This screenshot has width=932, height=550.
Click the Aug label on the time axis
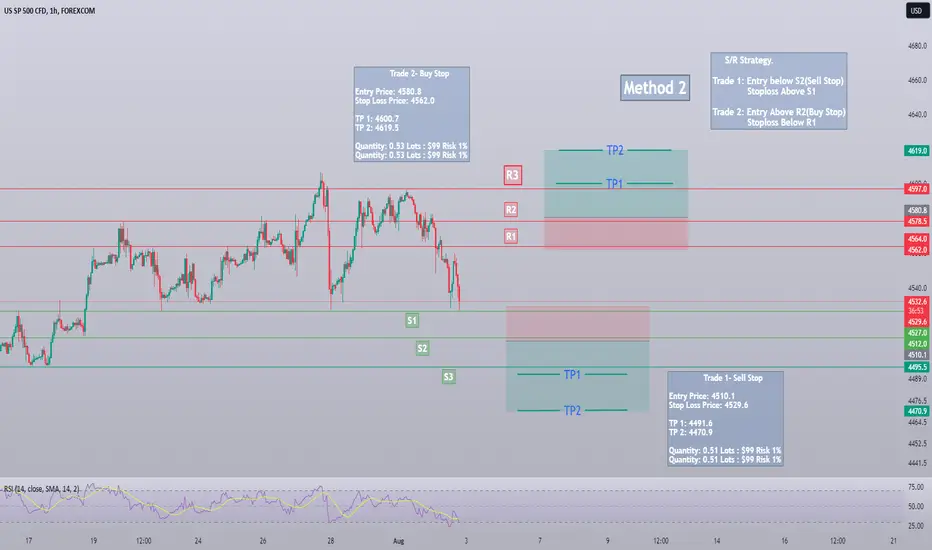(x=398, y=541)
